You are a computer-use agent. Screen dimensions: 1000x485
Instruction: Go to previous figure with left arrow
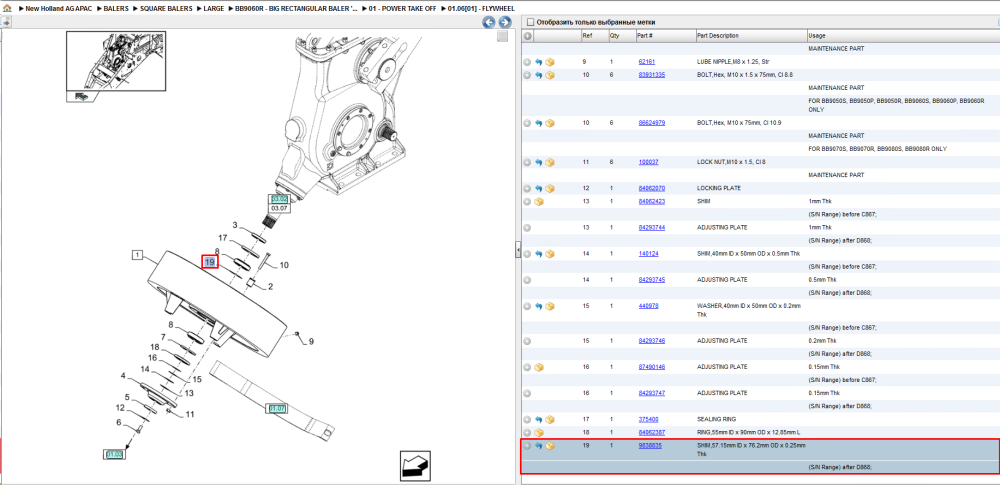(x=489, y=22)
